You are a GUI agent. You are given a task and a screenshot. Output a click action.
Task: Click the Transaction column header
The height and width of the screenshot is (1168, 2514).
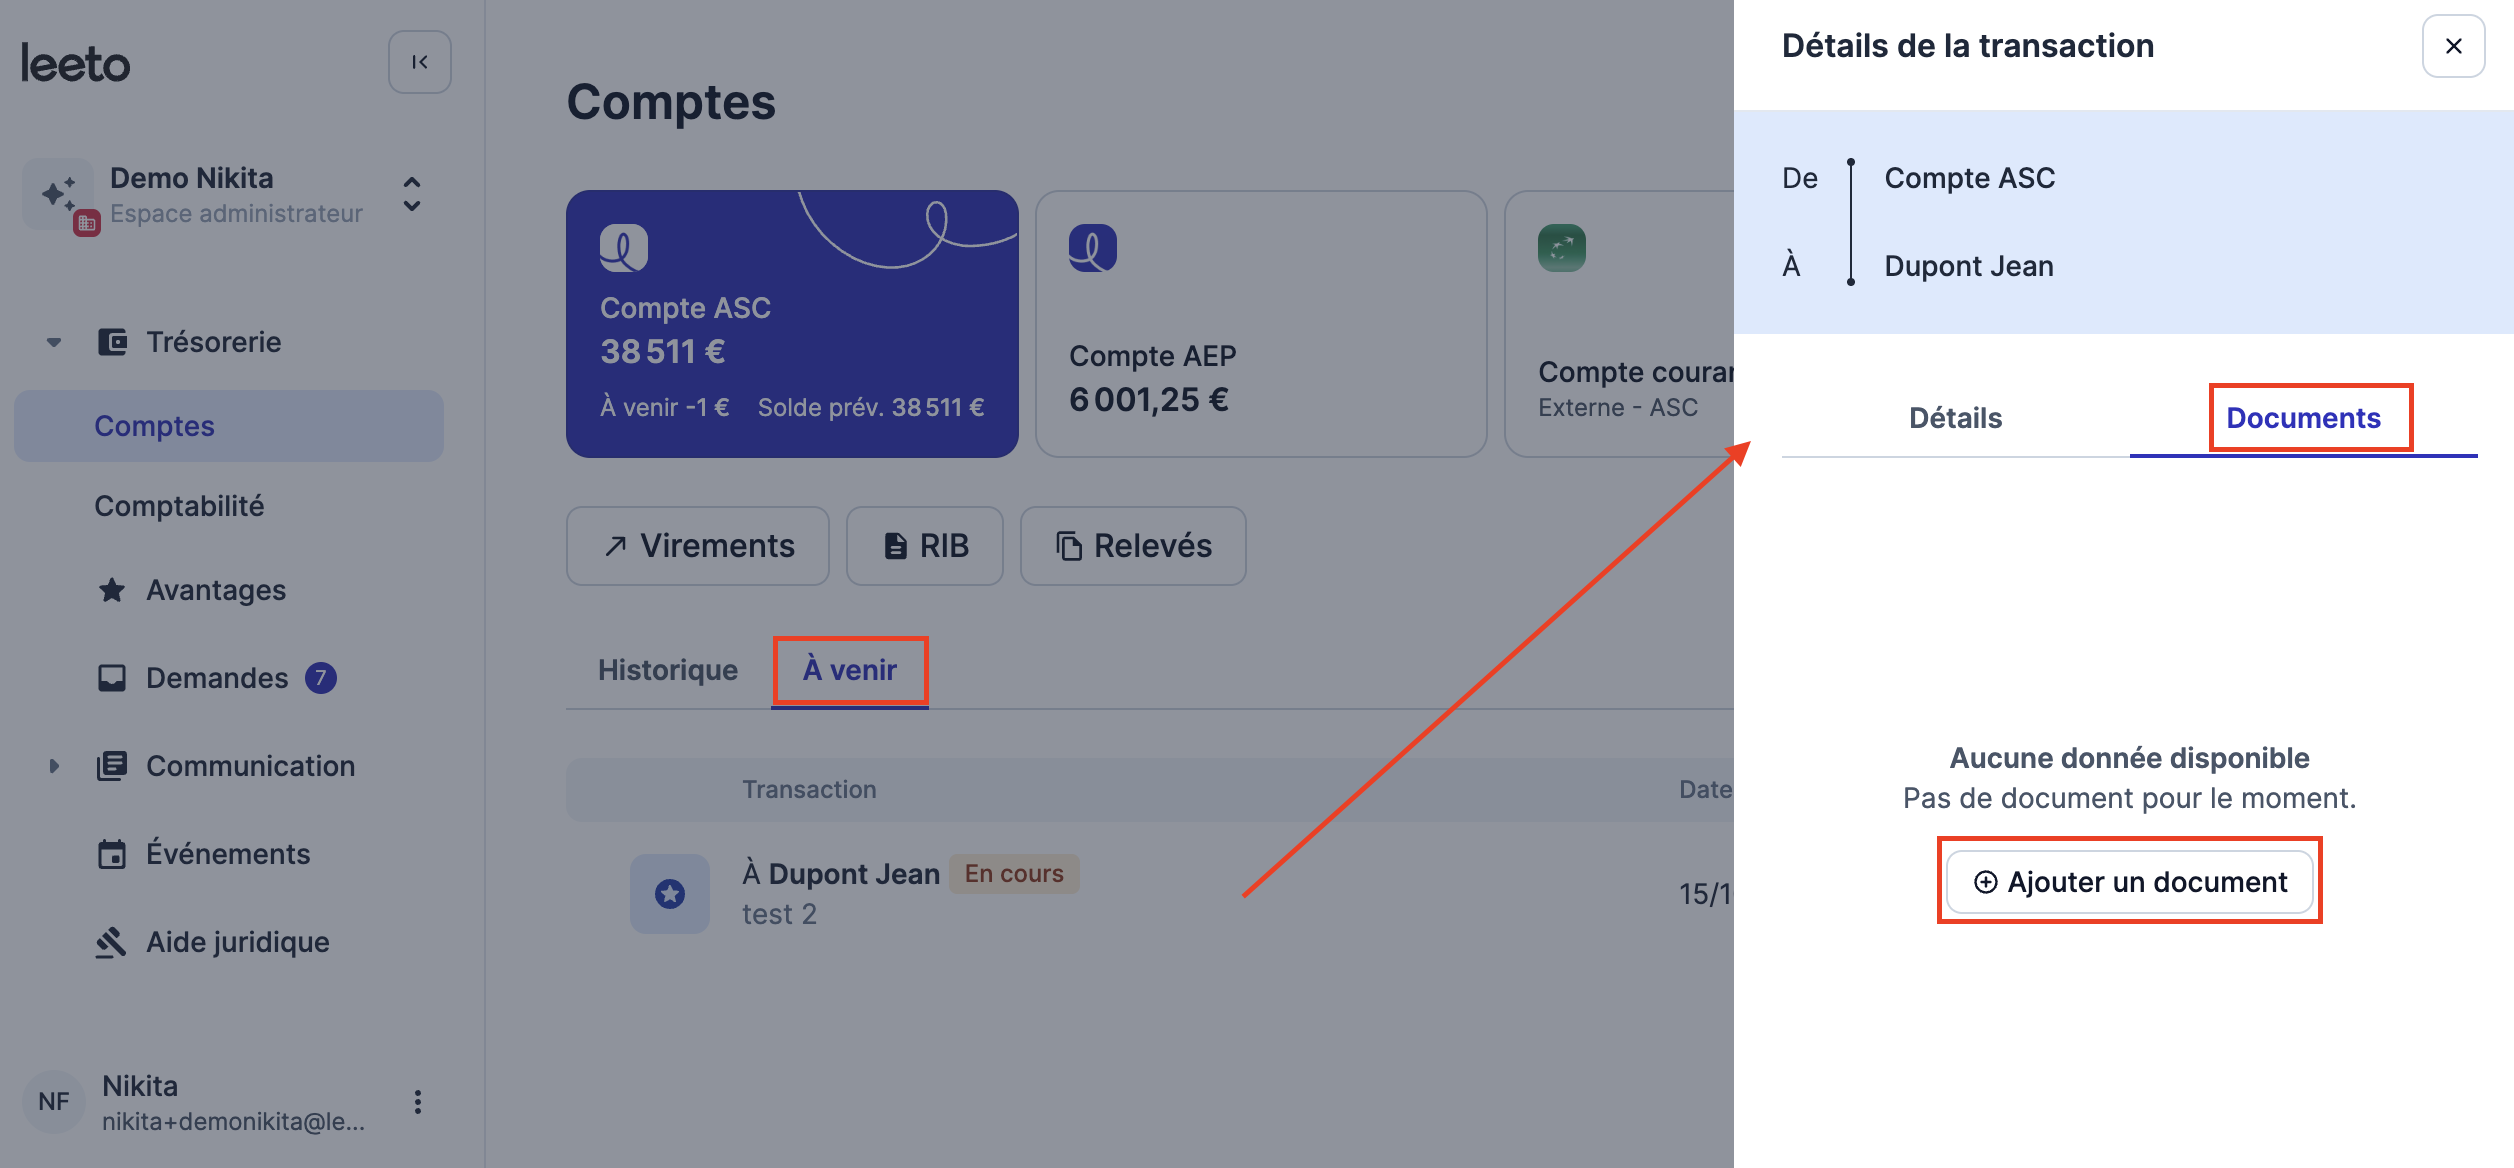click(x=809, y=790)
